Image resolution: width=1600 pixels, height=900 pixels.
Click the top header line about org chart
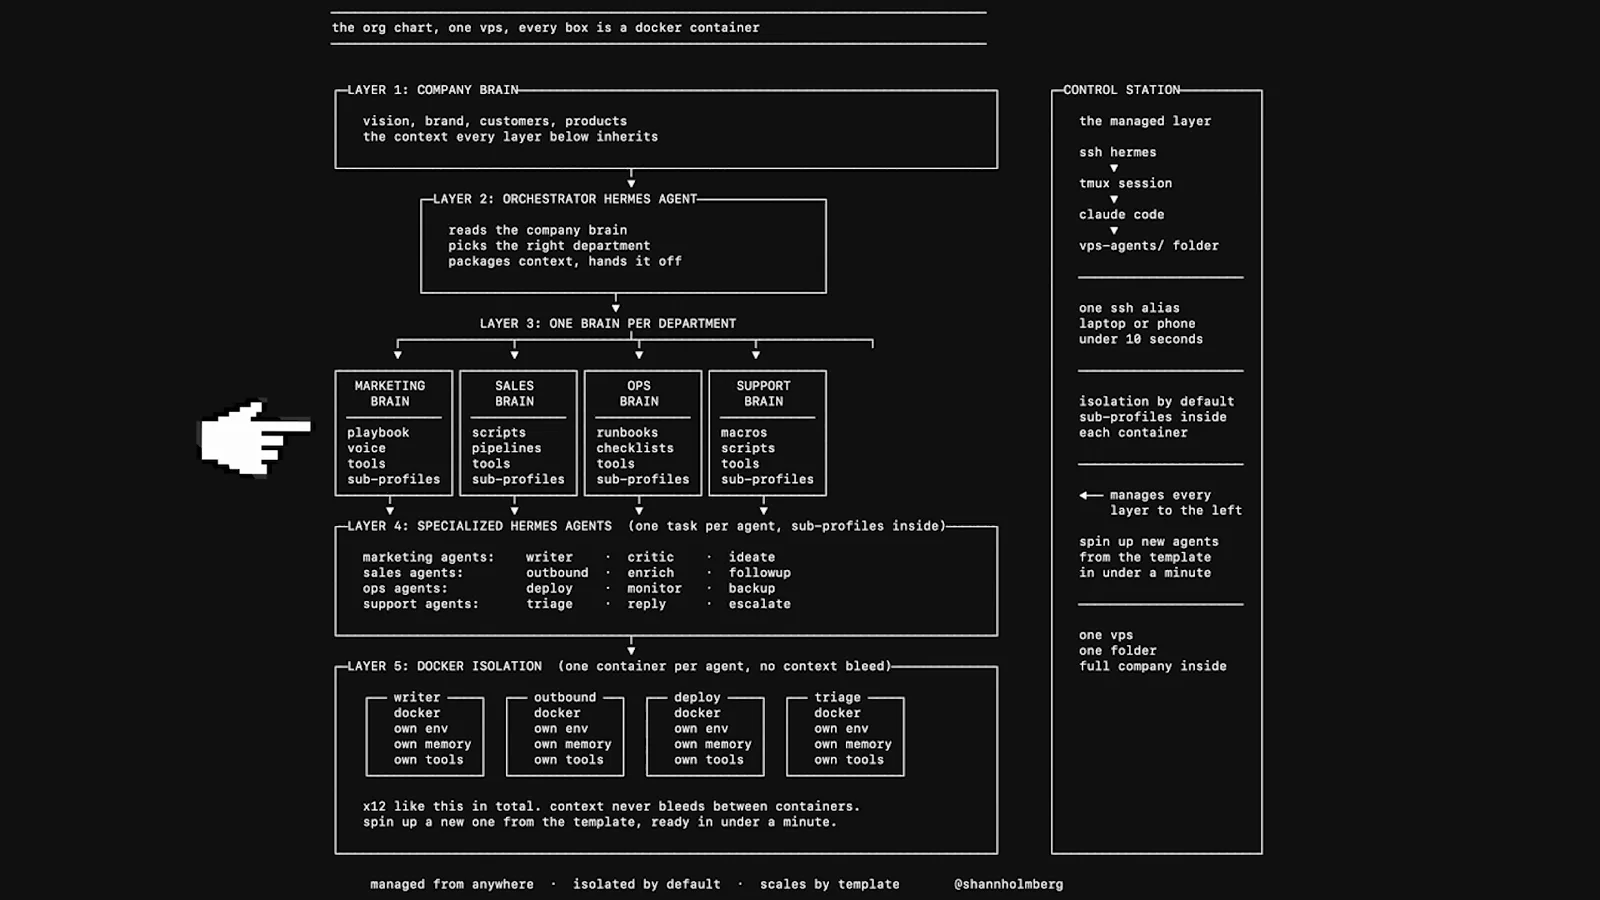click(545, 27)
